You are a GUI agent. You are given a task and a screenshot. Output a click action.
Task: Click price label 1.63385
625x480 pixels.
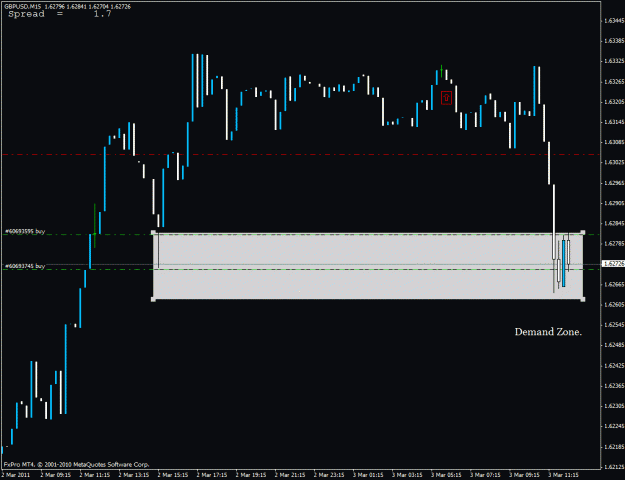point(614,41)
